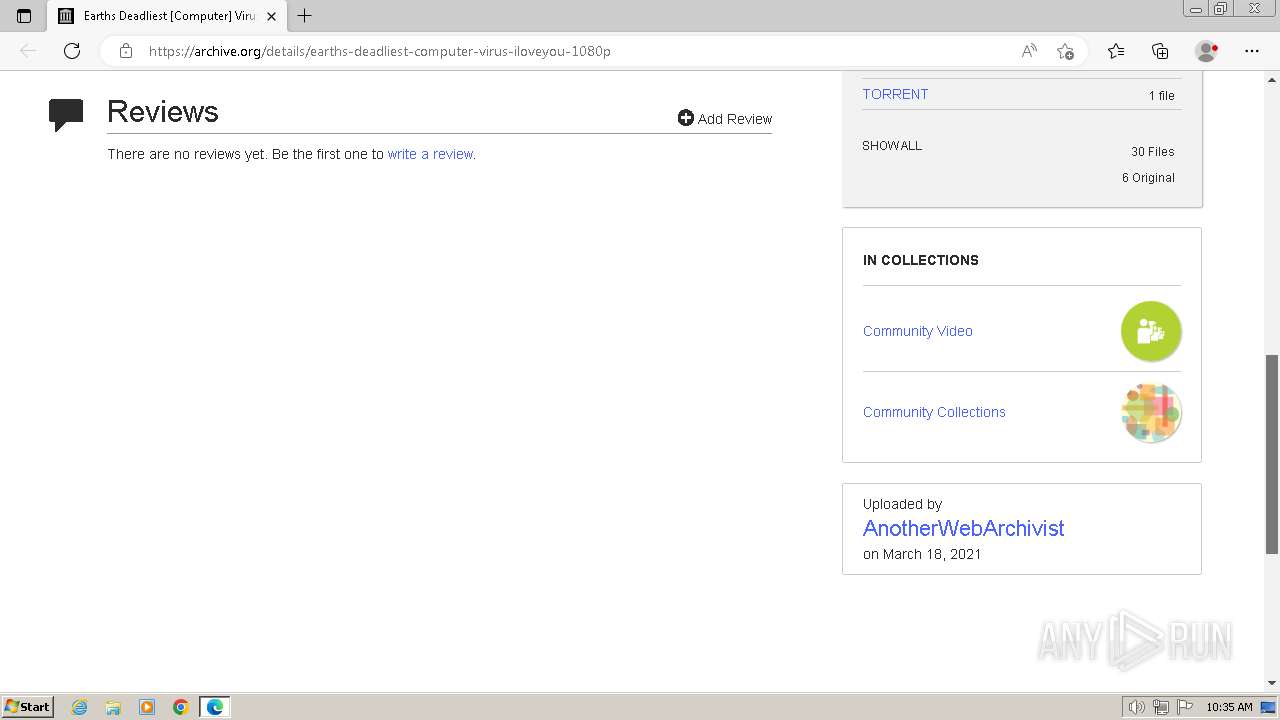Open File Explorer folder in taskbar

[x=113, y=707]
